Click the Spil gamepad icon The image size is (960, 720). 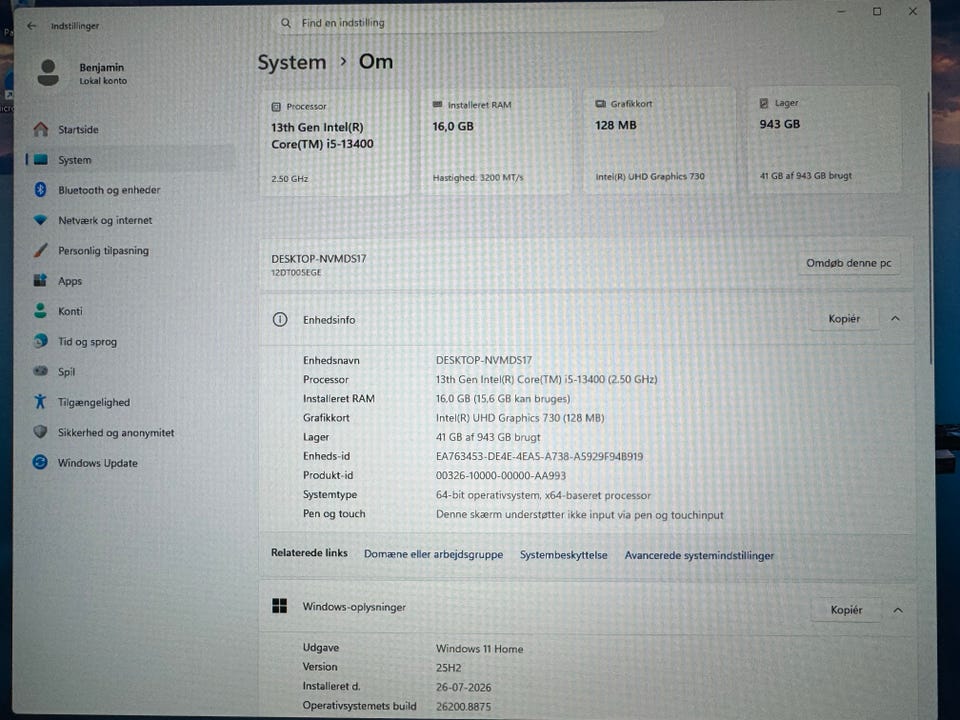(x=40, y=371)
